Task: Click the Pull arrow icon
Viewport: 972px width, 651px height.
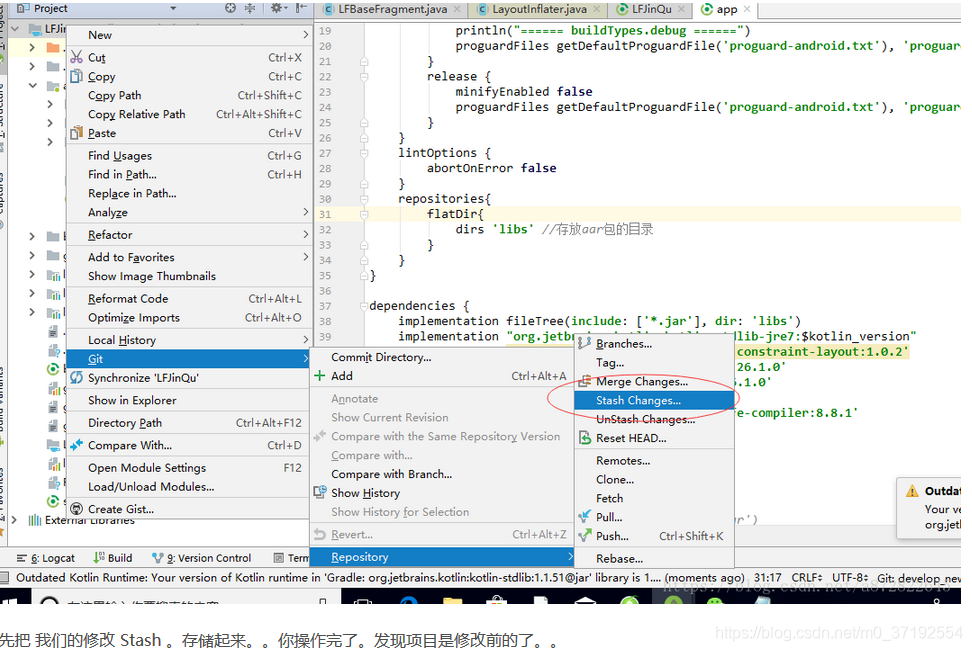Action: click(x=584, y=516)
